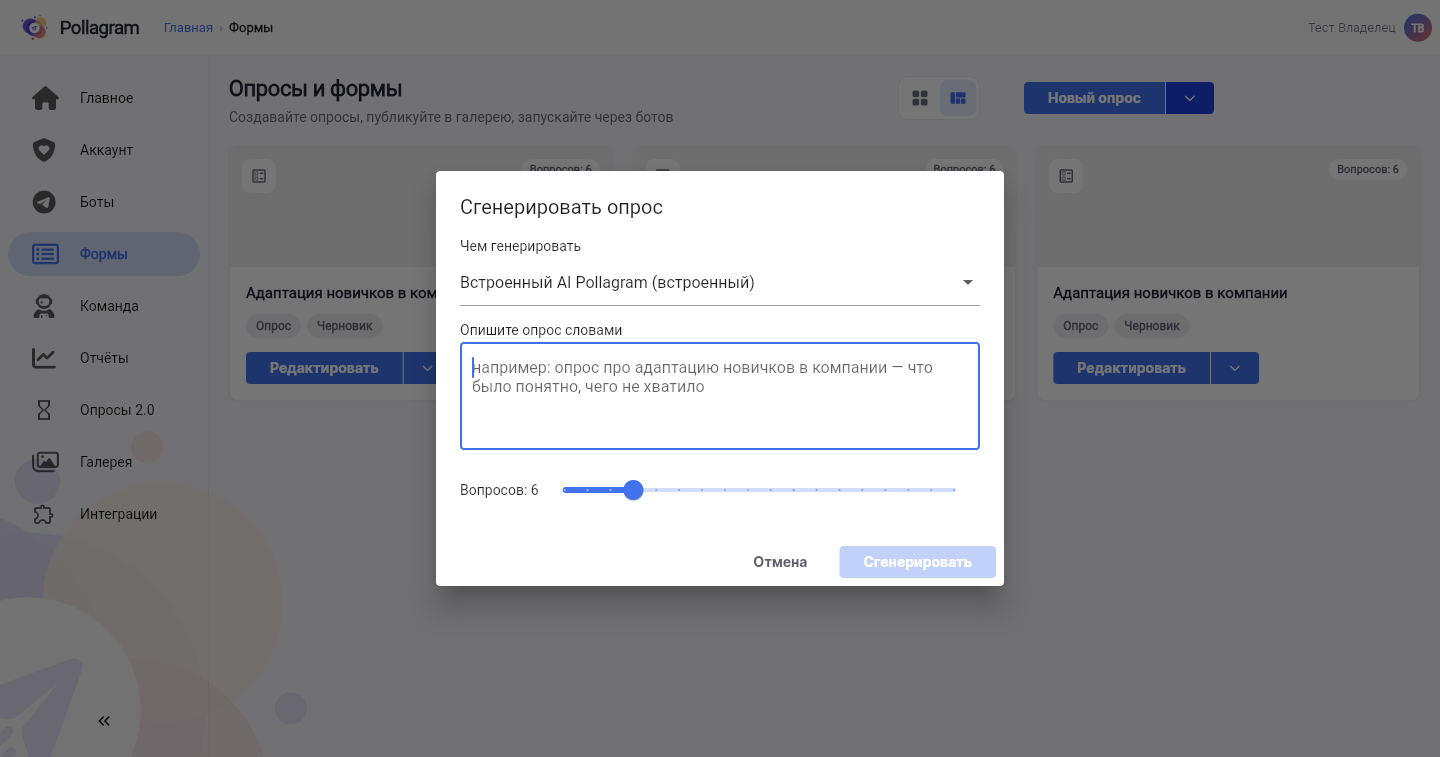Click Черновик tag on first card

(344, 326)
